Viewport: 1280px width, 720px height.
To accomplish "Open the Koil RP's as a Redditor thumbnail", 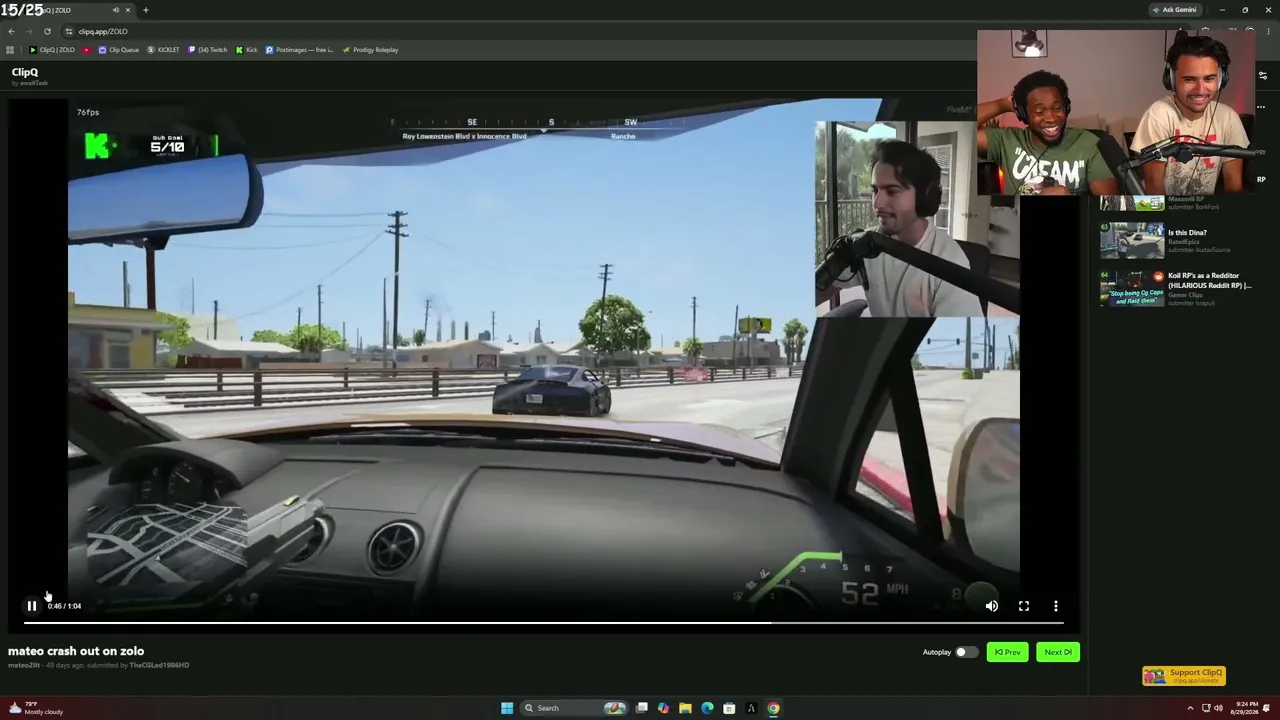I will click(1132, 288).
